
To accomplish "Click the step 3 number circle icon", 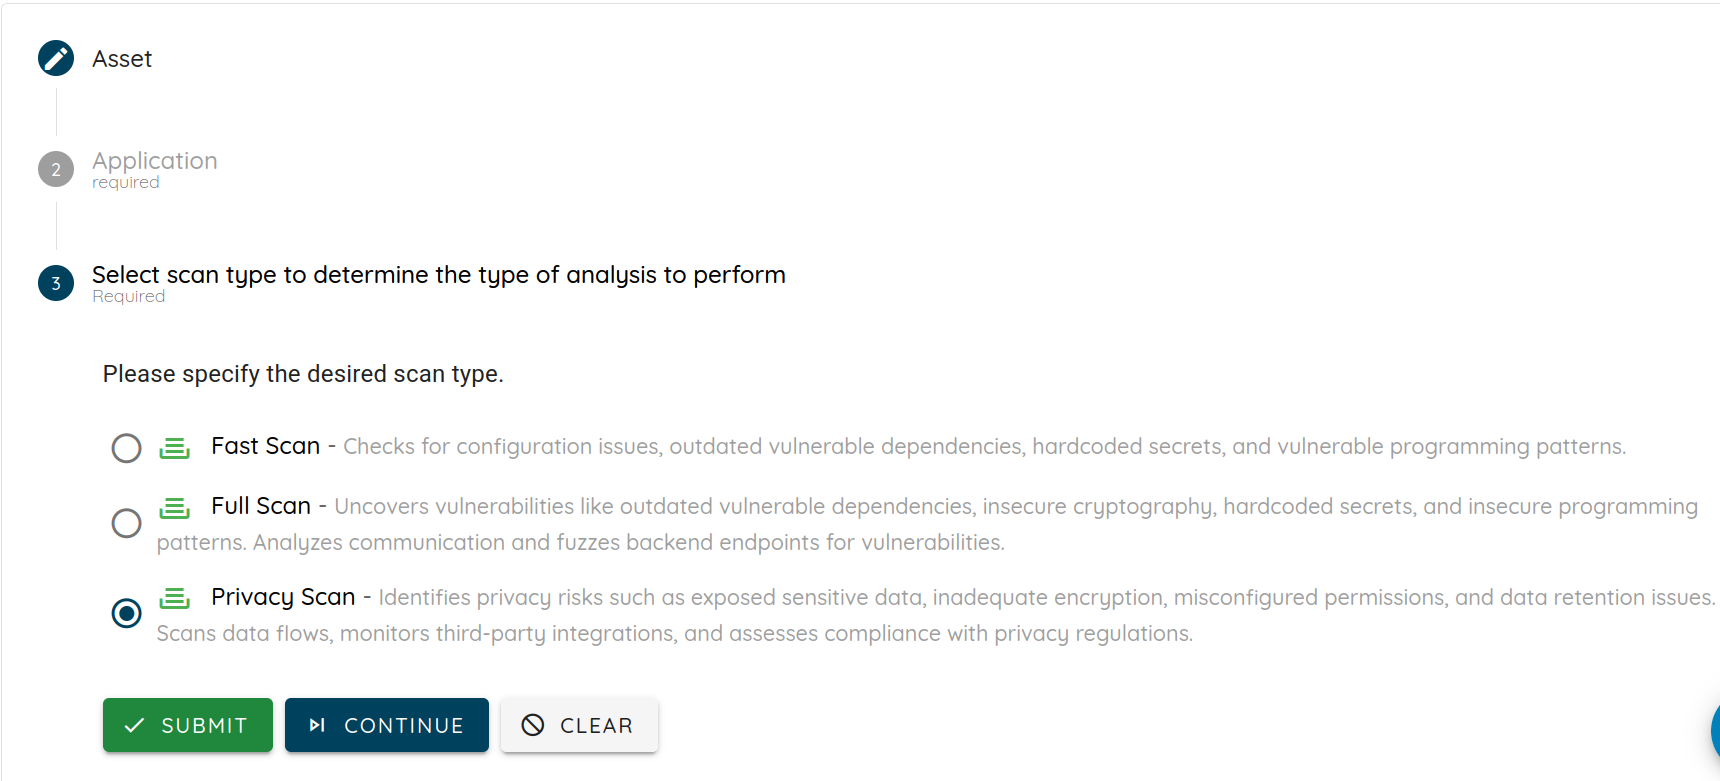I will 56,283.
